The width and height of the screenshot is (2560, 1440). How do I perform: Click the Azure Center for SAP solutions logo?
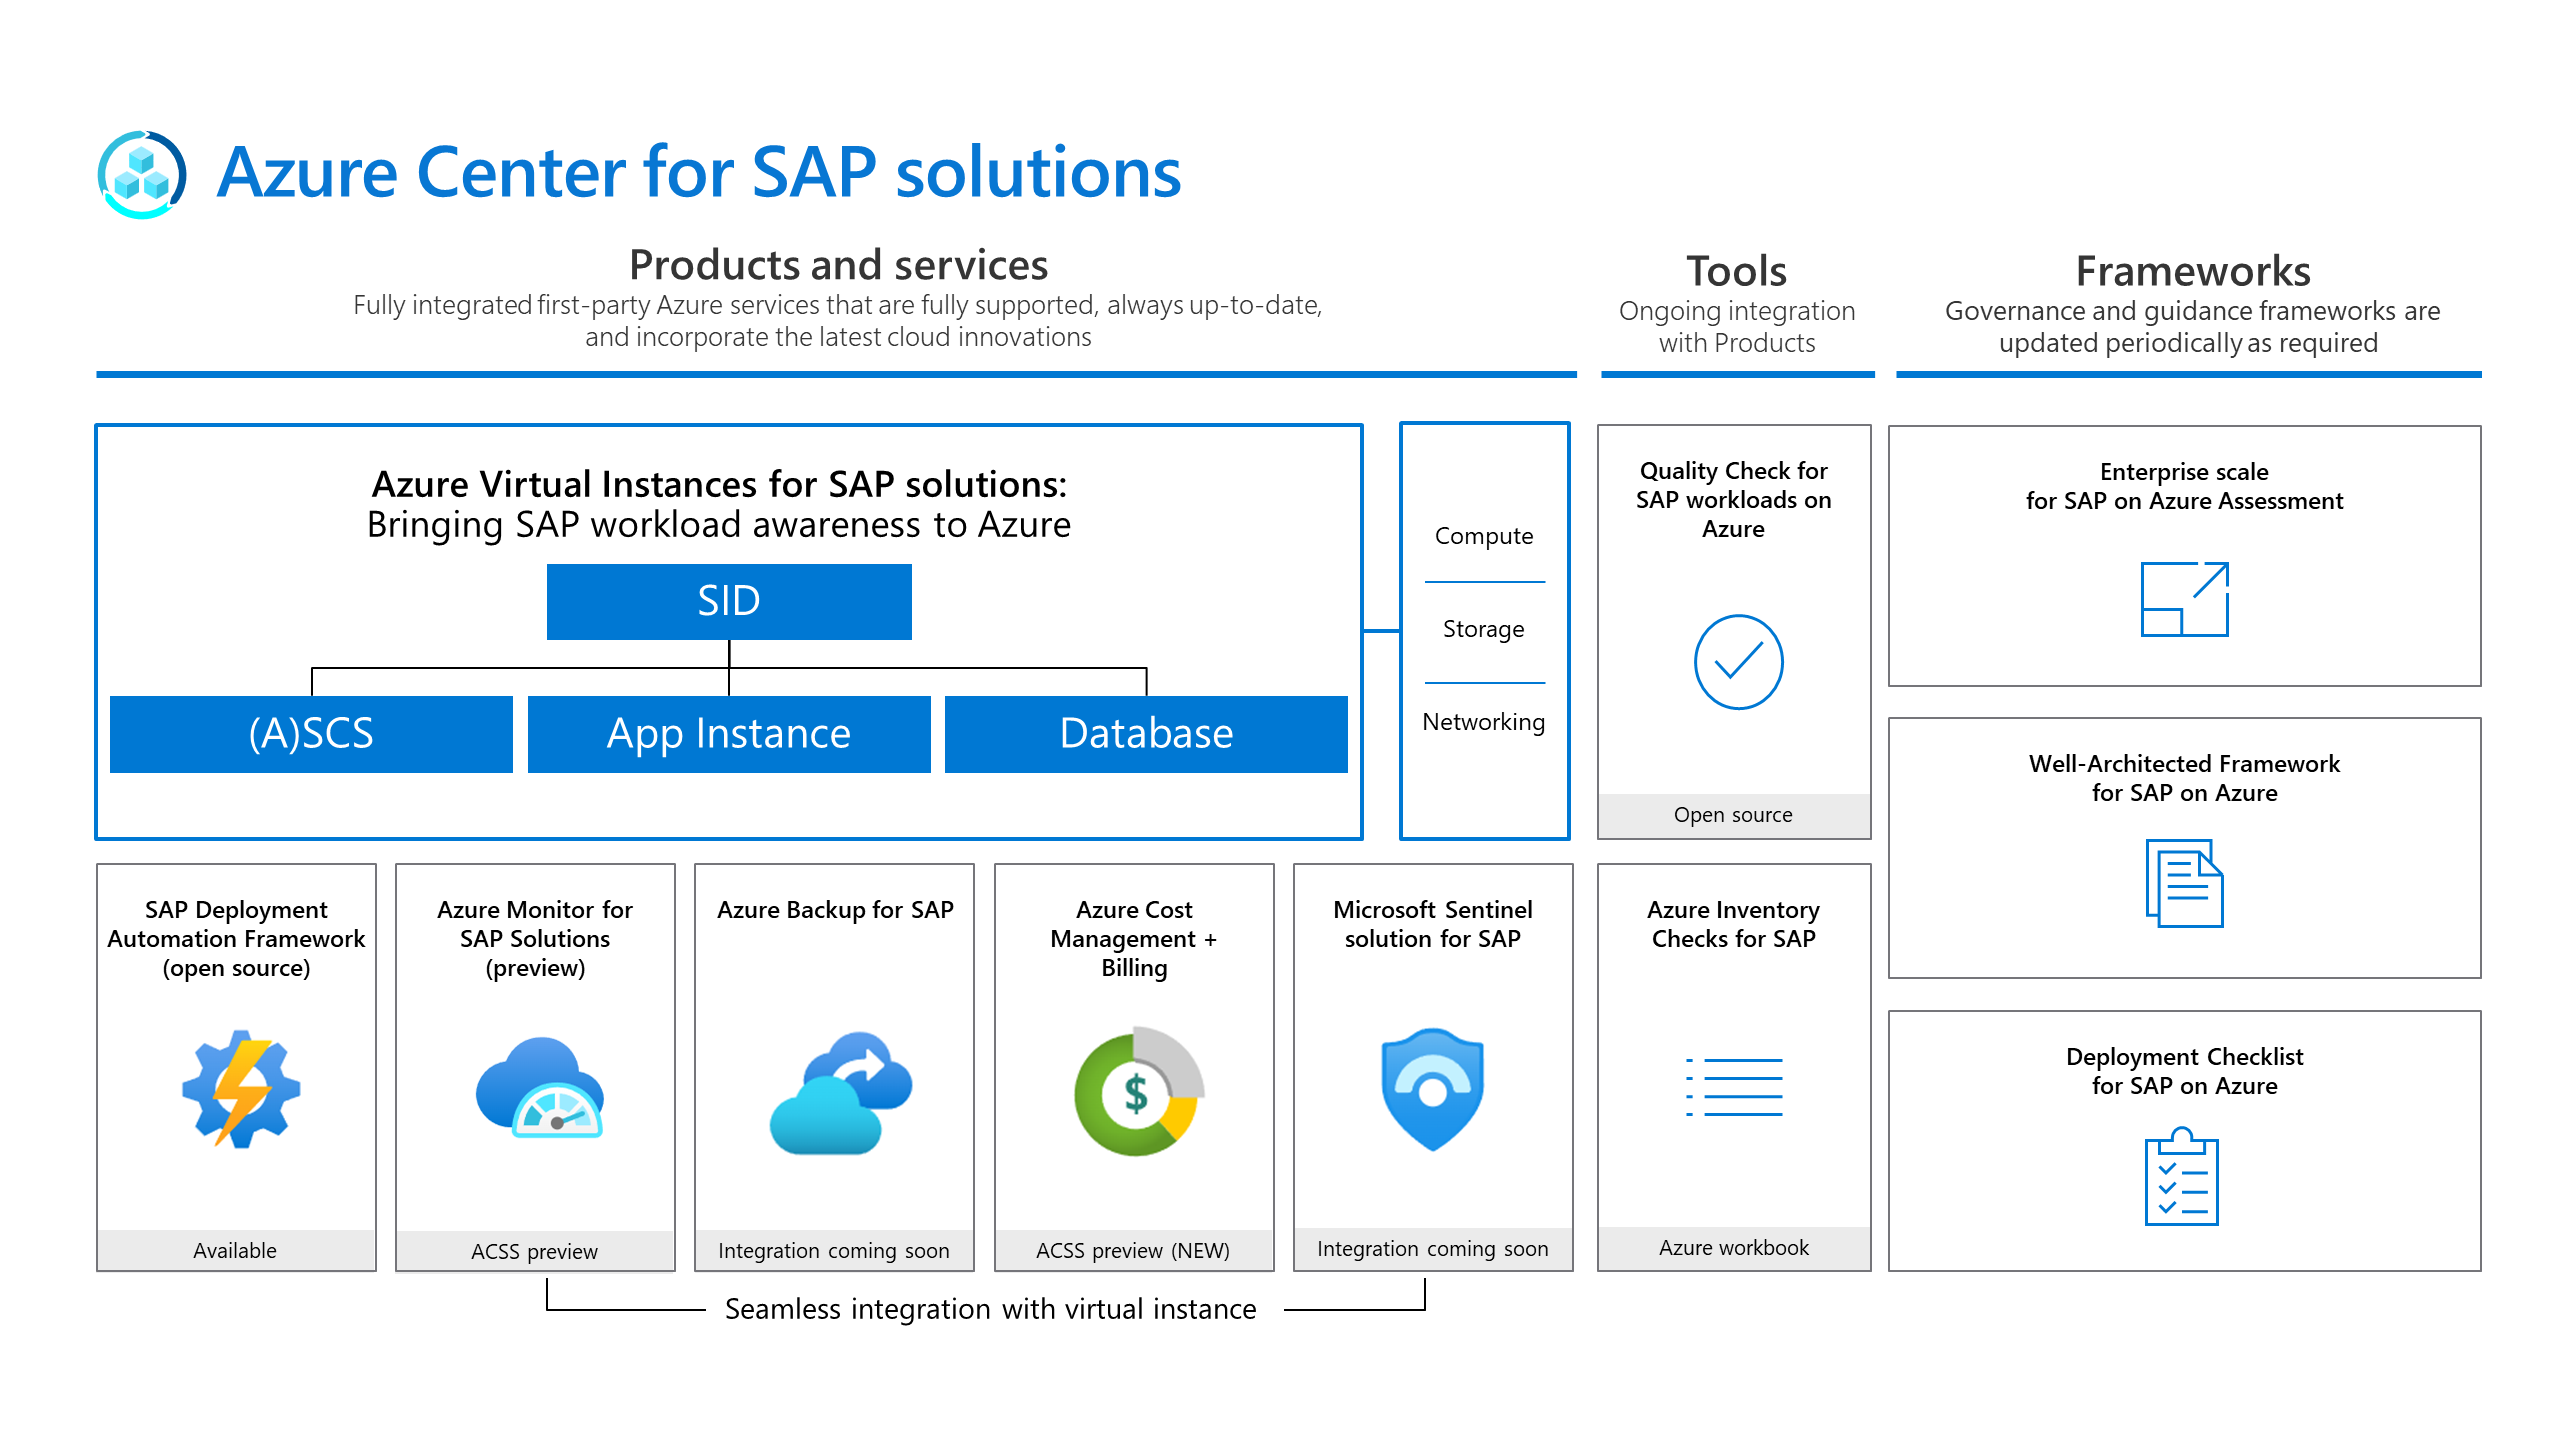(x=142, y=175)
